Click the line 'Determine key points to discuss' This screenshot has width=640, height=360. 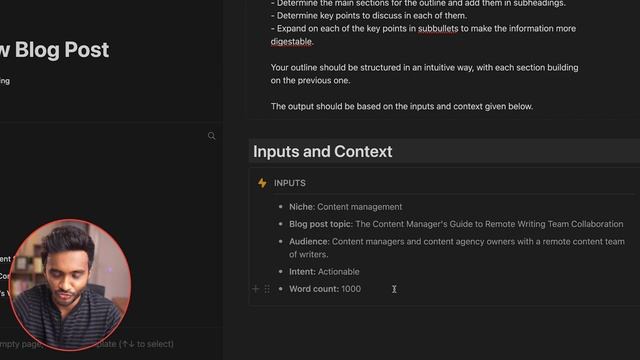pos(369,16)
